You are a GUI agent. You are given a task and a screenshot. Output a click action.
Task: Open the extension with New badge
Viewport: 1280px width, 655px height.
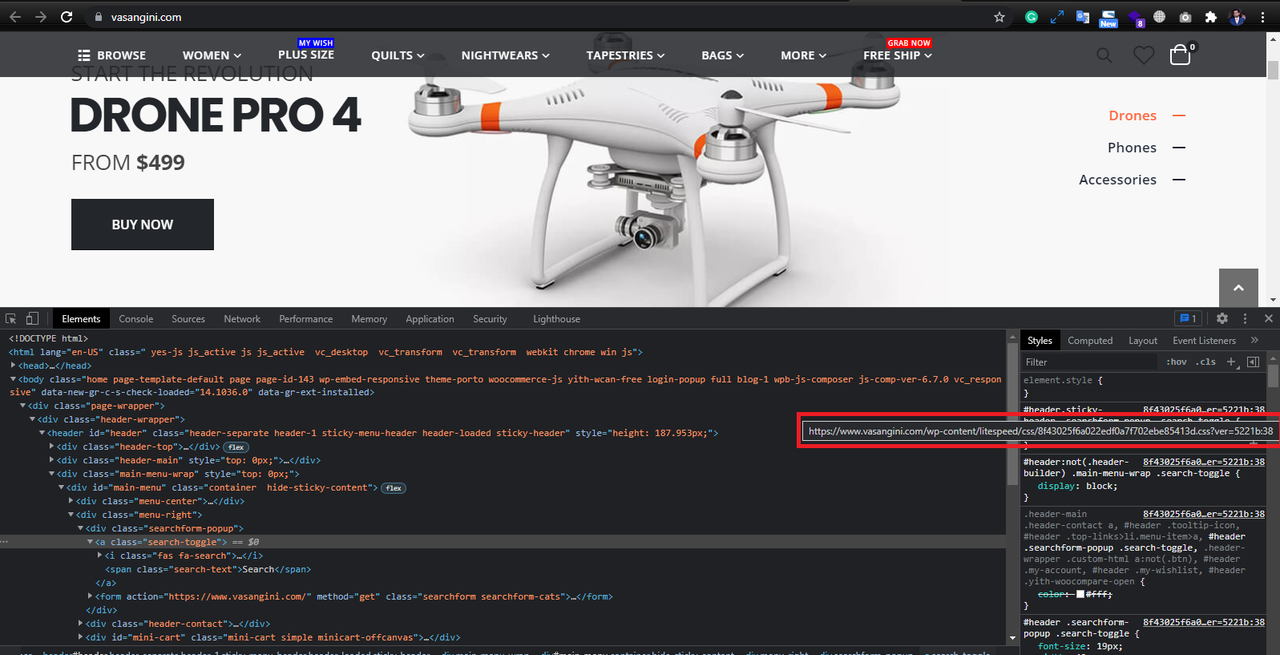tap(1108, 18)
